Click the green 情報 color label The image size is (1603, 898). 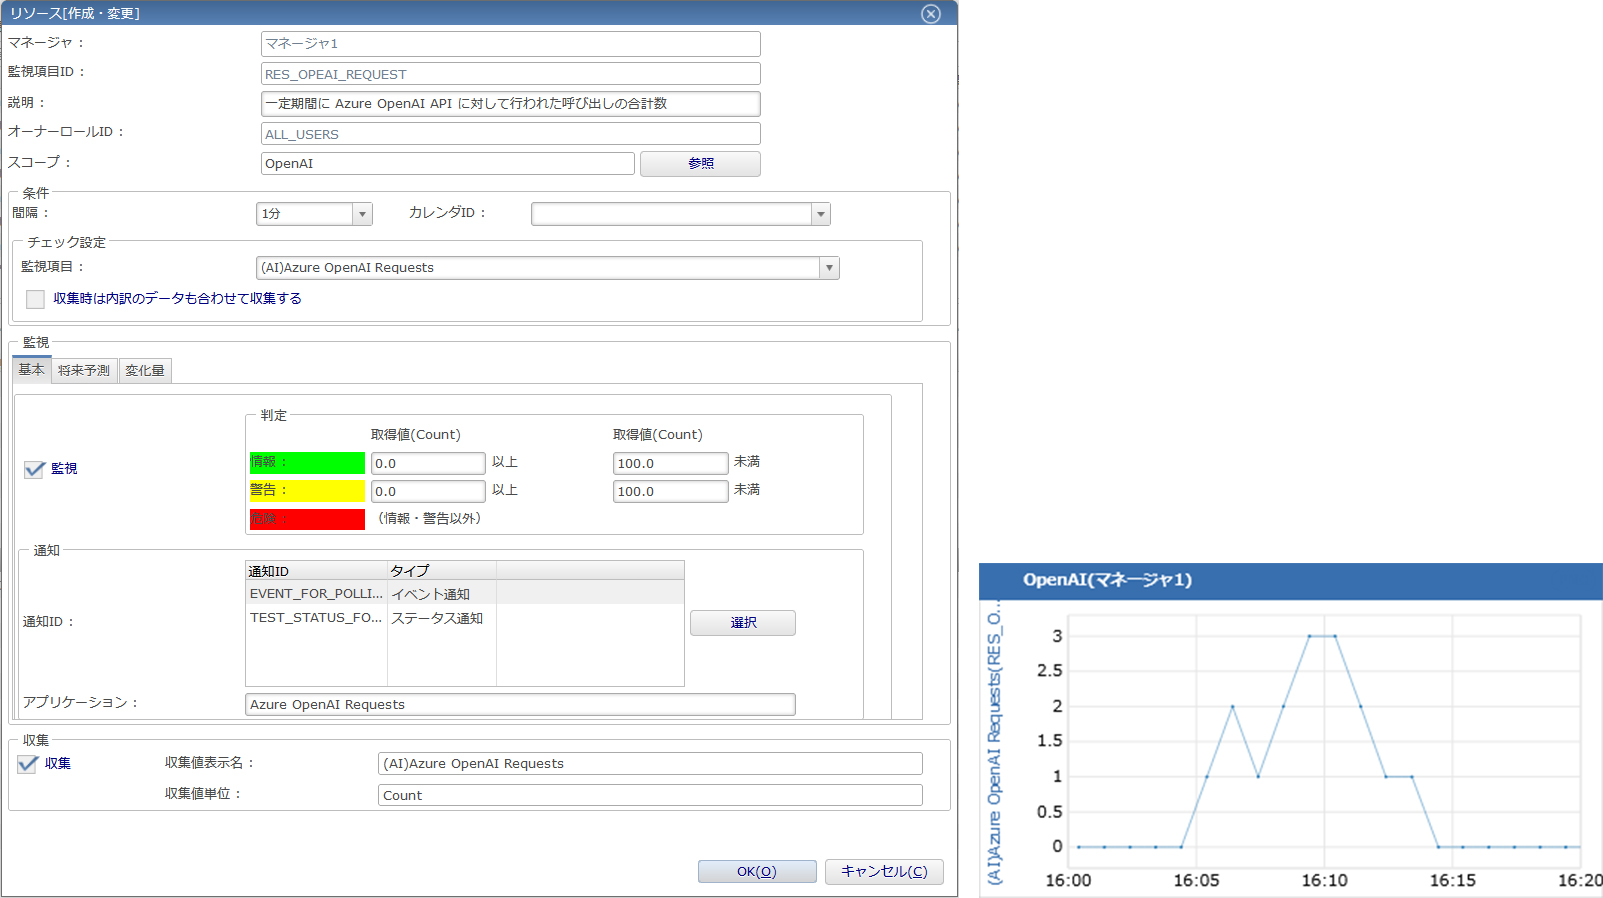[x=307, y=463]
